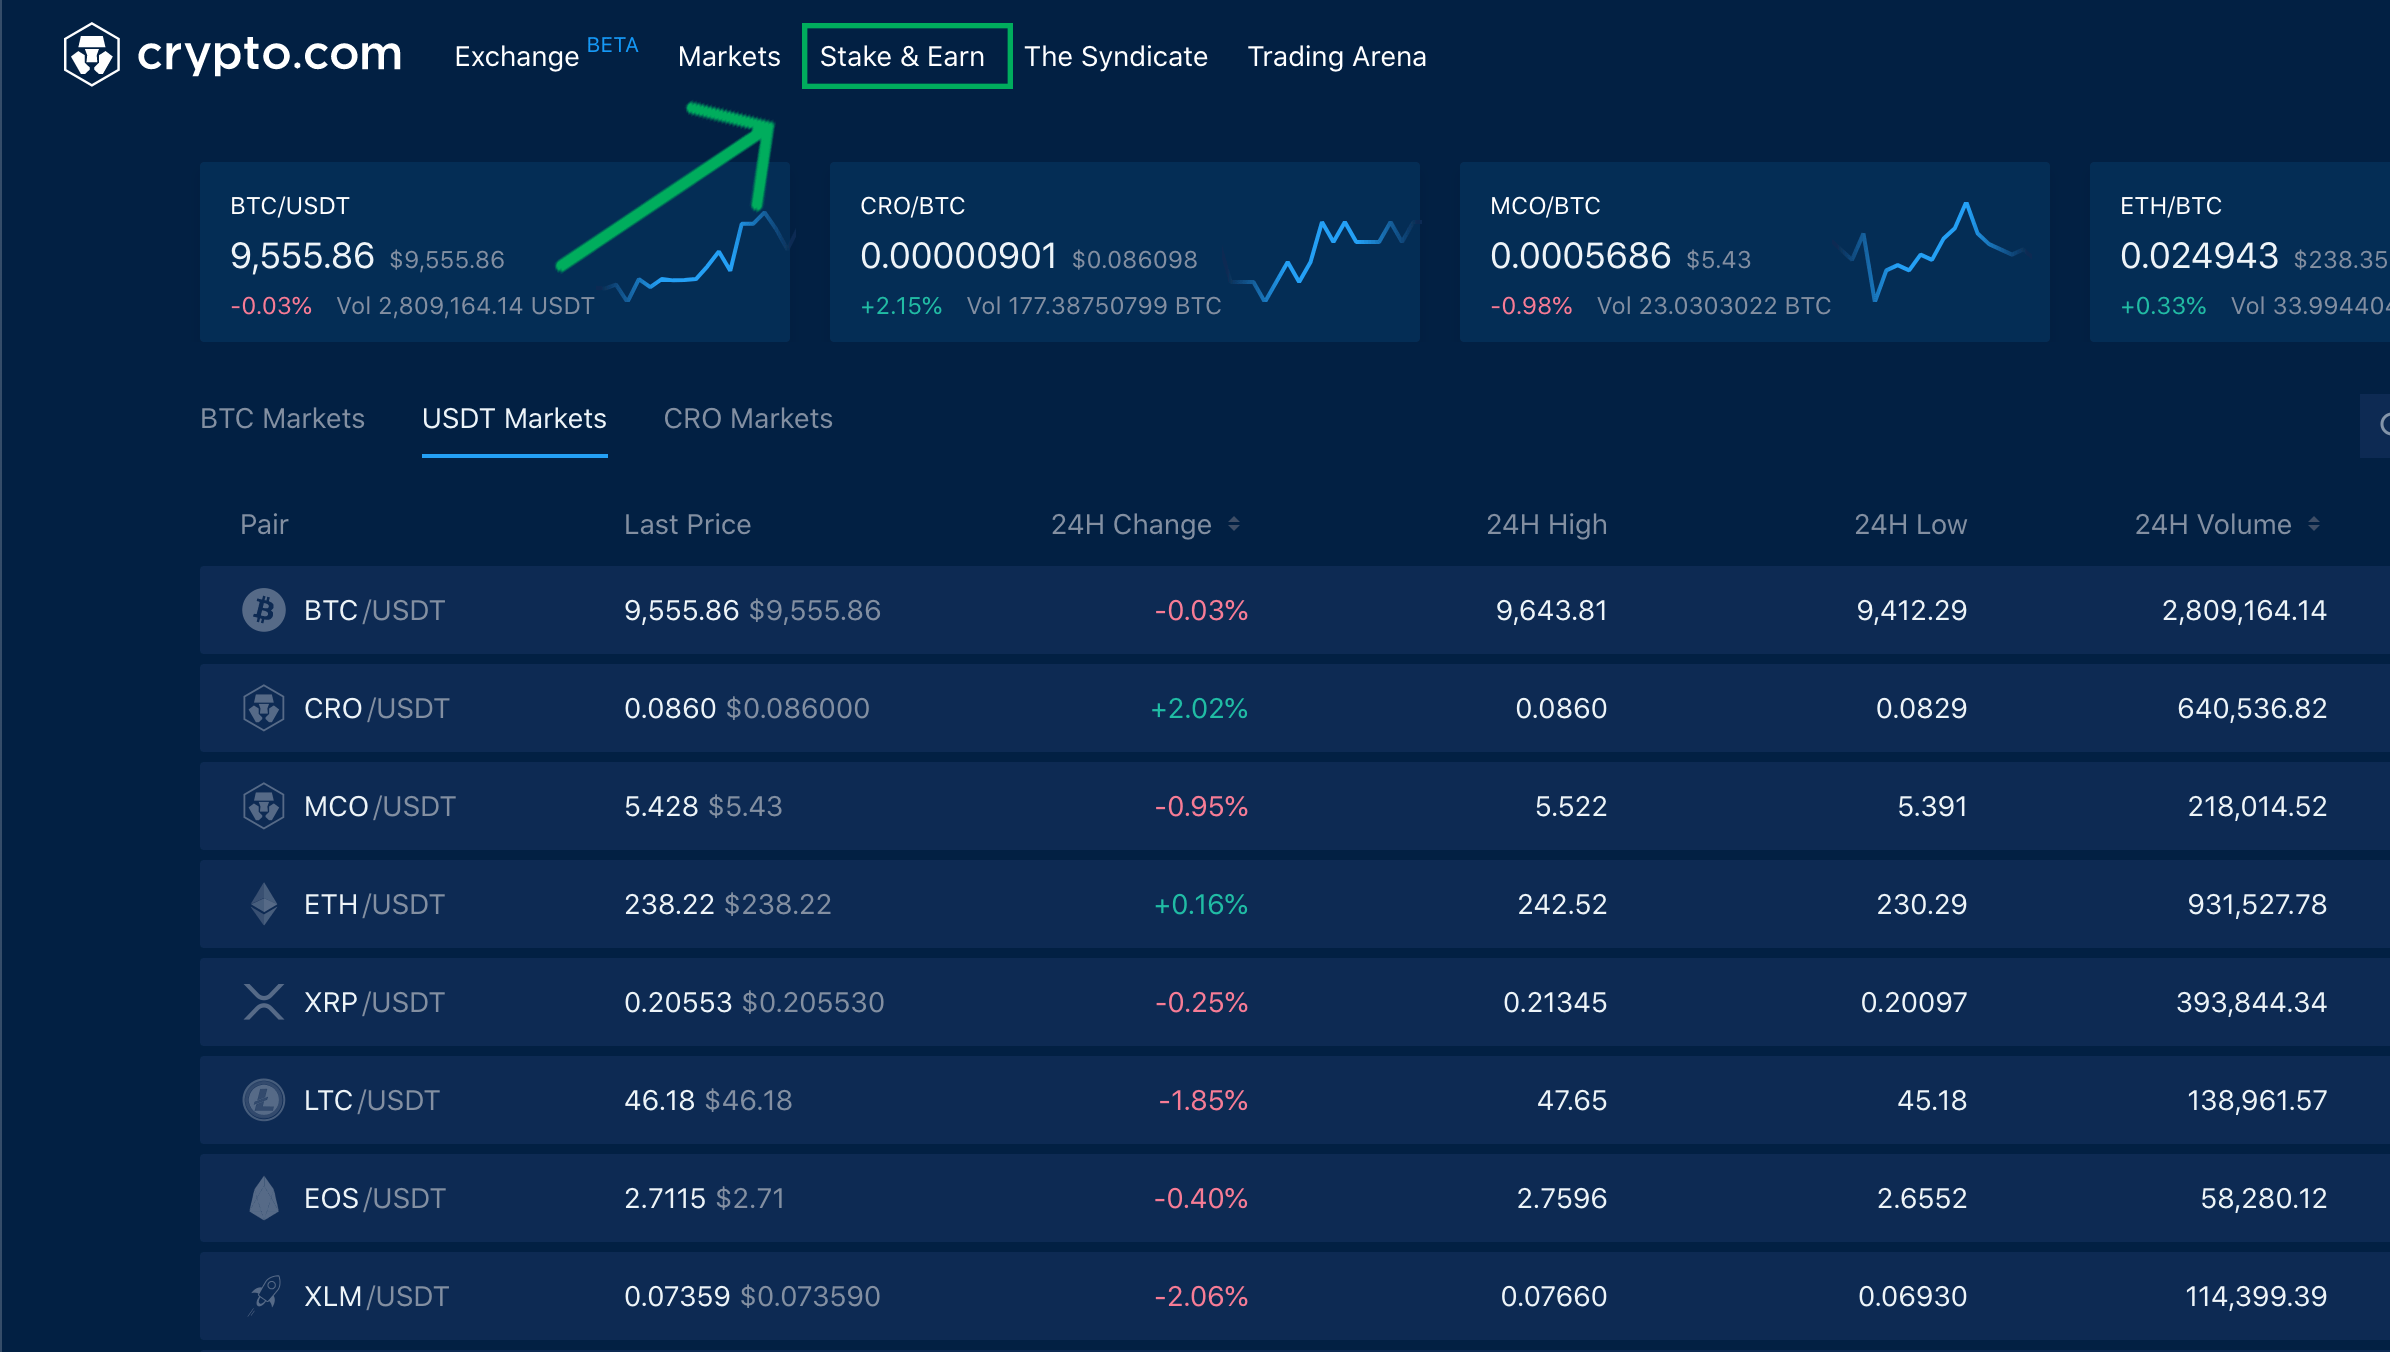
Task: Click the XRP cross icon in XRP/USDT row
Action: [264, 1002]
